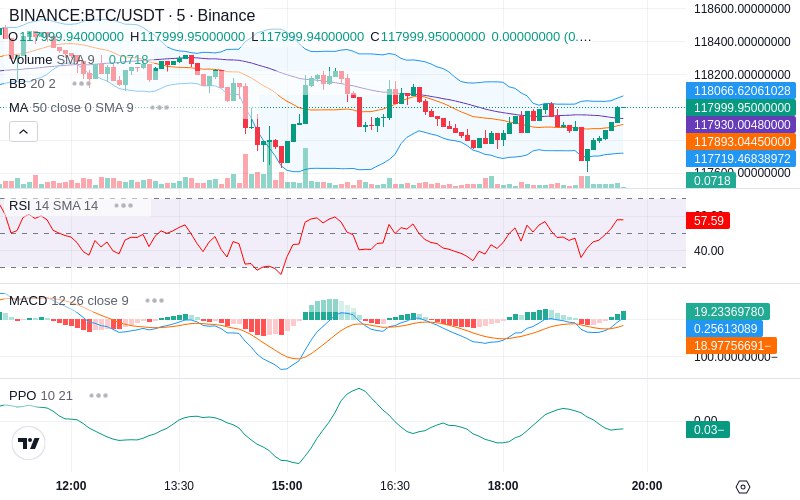Collapse the indicator legend with chevron
Image resolution: width=800 pixels, height=500 pixels.
pos(23,132)
